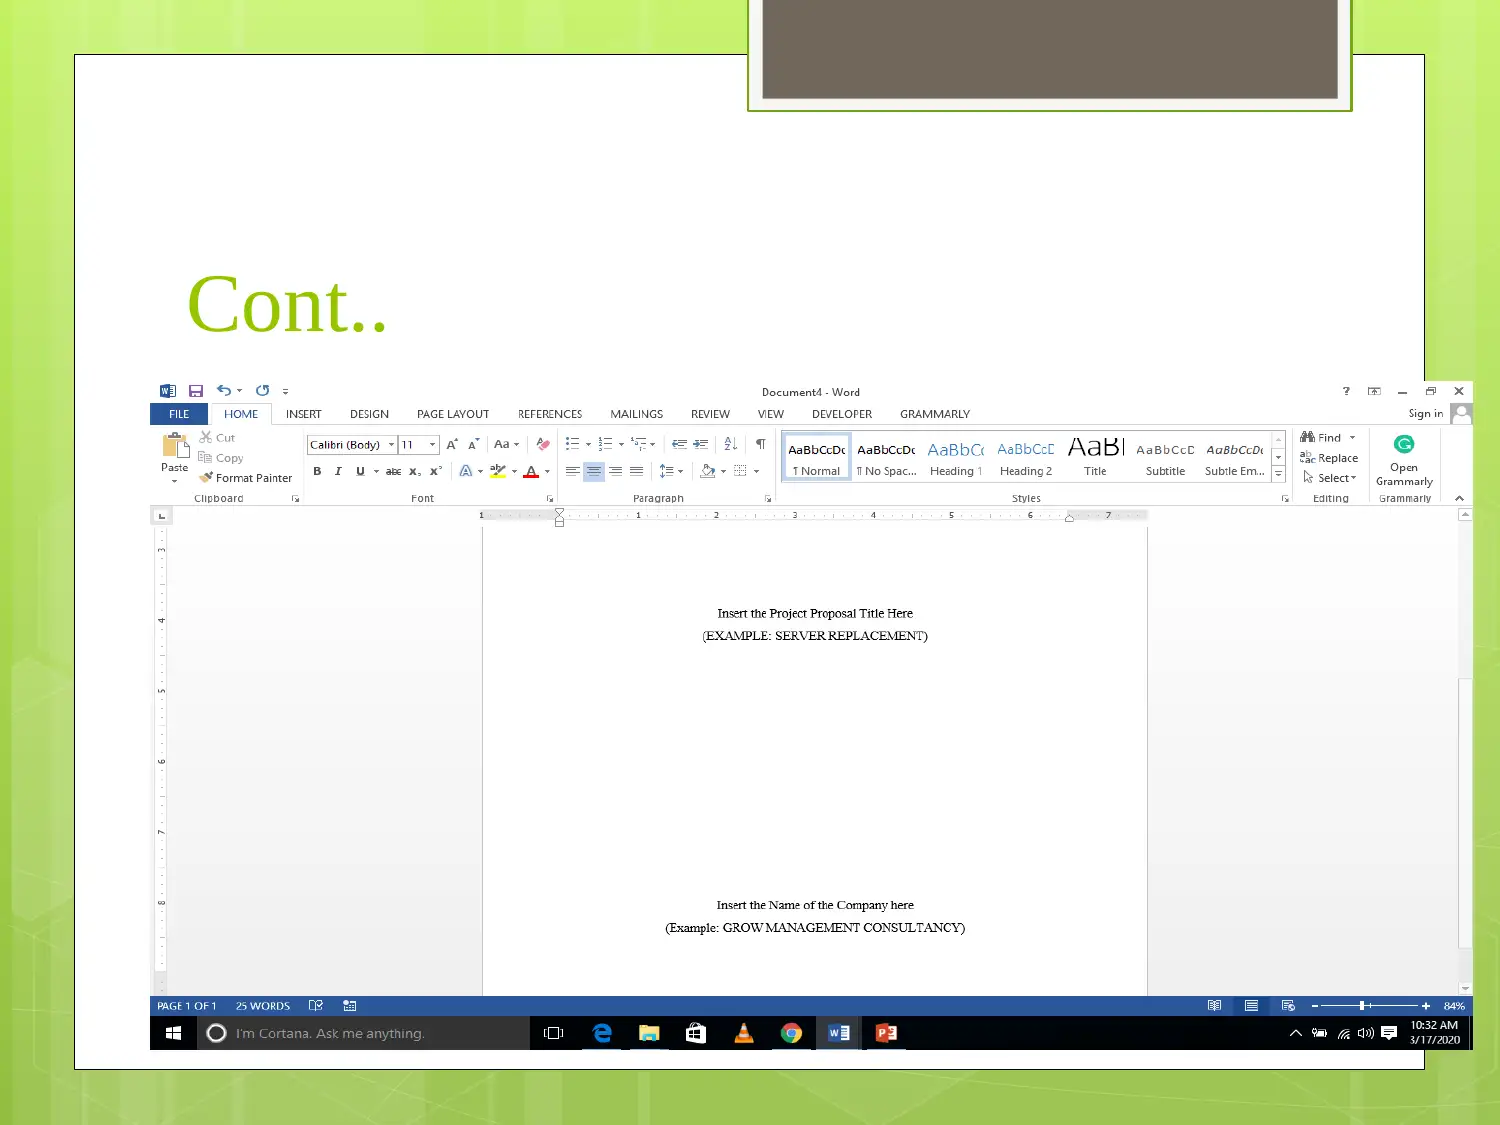1500x1125 pixels.
Task: Switch to Web Layout view icon
Action: (x=1288, y=1006)
